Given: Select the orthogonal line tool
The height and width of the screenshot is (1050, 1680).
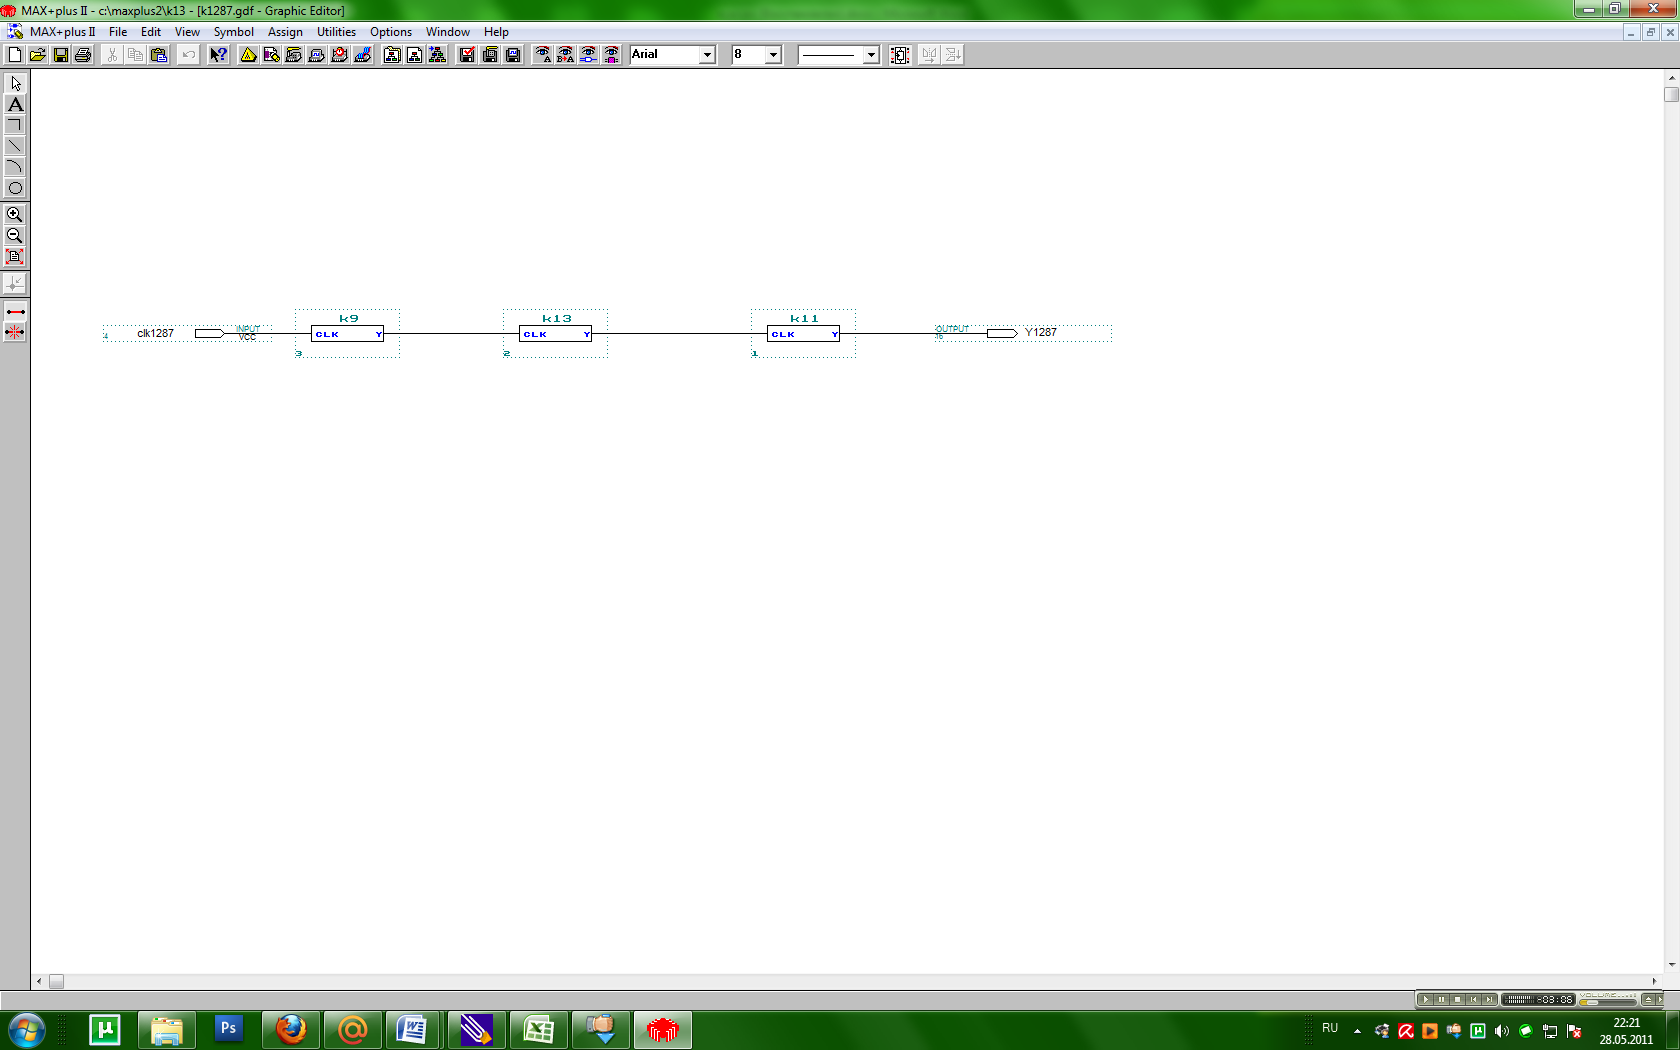Looking at the screenshot, I should point(15,125).
